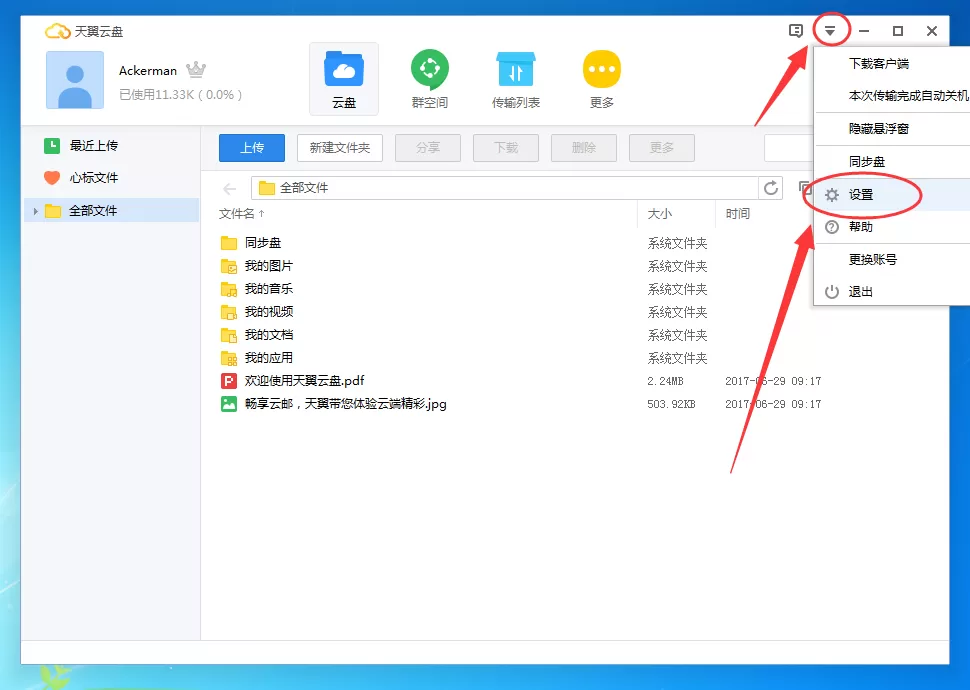Click the 我的图片 folder name
970x690 pixels.
click(268, 266)
